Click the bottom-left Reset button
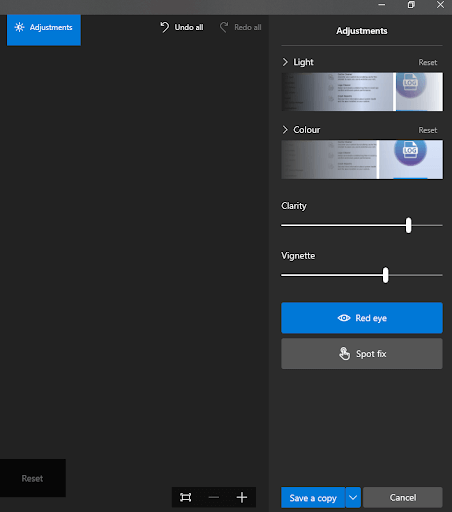 pos(33,478)
